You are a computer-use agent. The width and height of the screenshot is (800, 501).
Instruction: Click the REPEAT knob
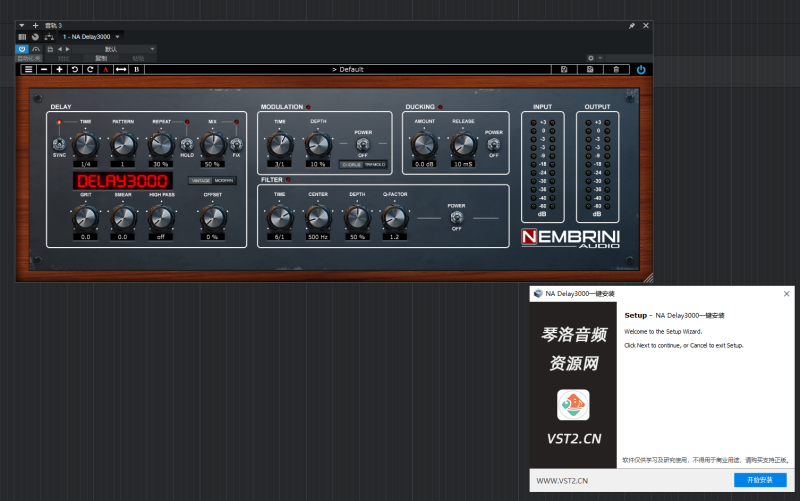click(x=161, y=145)
